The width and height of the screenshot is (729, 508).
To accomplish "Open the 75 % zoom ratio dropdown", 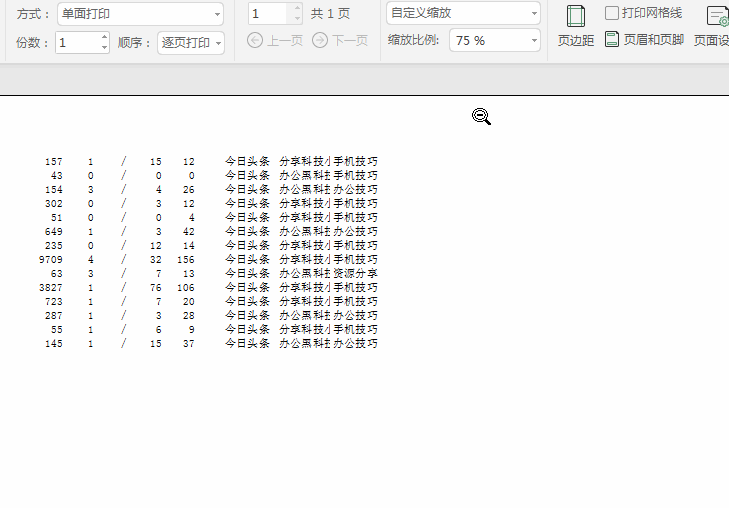I will point(495,40).
